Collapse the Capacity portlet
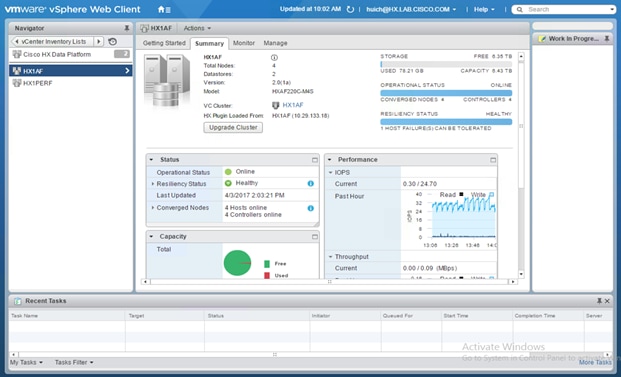Viewport: 621px width, 377px height. [x=151, y=236]
